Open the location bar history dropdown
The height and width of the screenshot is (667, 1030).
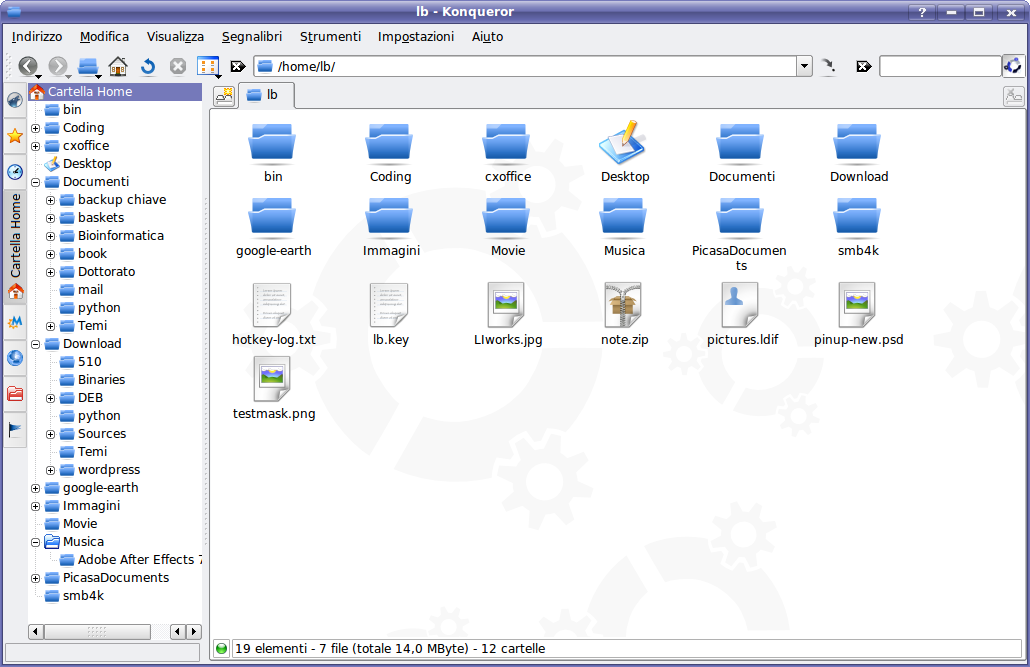click(x=804, y=67)
